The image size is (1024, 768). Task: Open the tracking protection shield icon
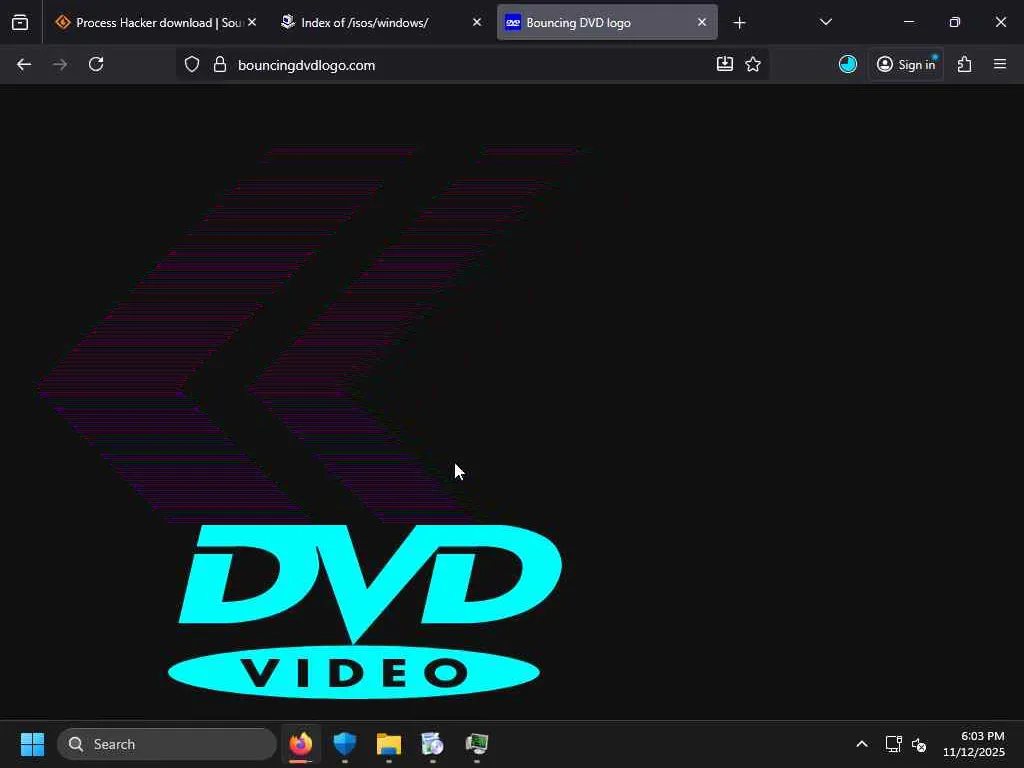point(191,65)
